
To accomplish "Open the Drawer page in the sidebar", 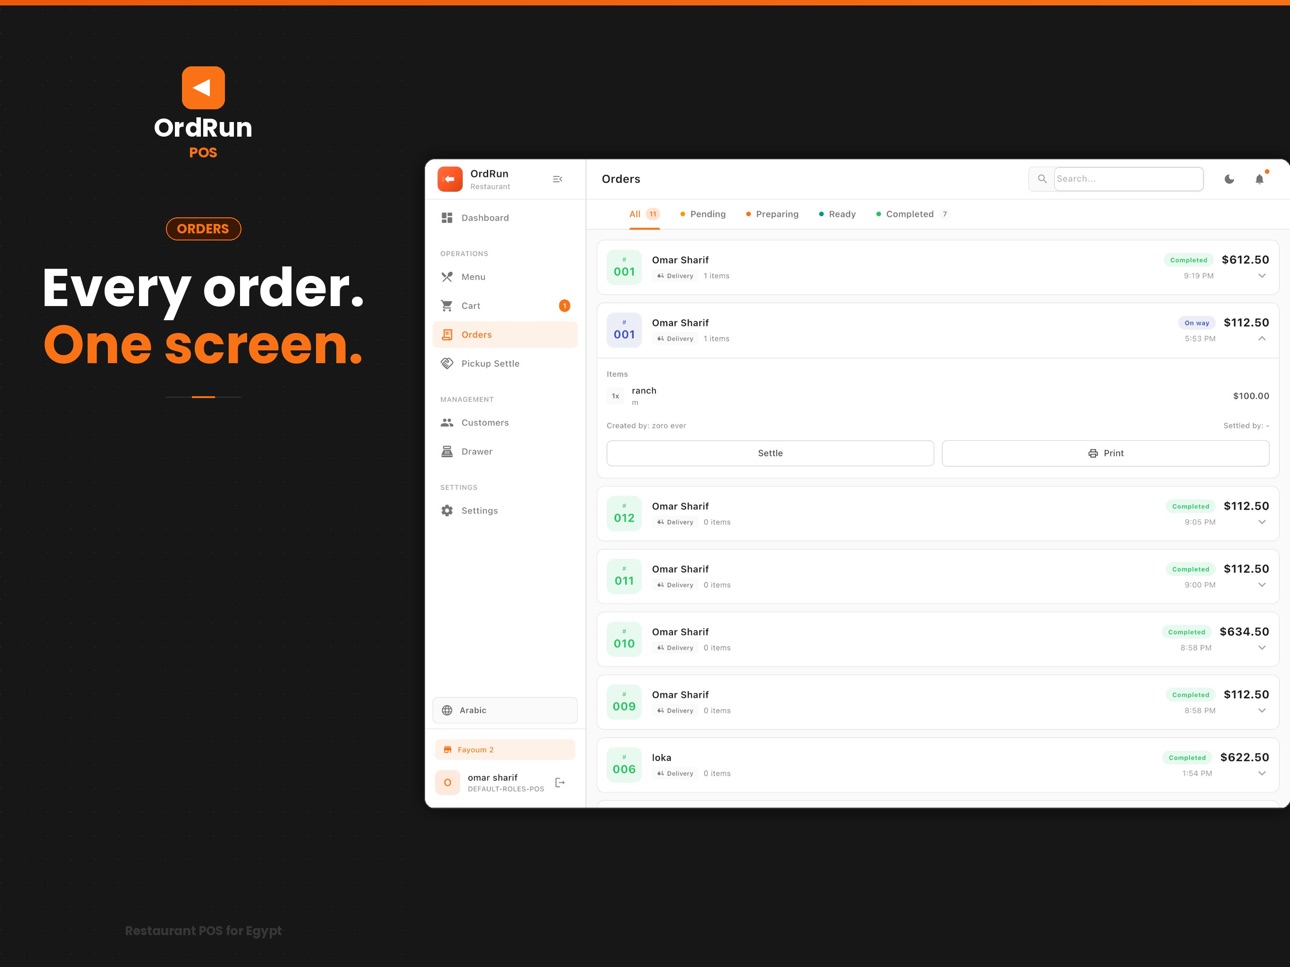I will pos(505,452).
